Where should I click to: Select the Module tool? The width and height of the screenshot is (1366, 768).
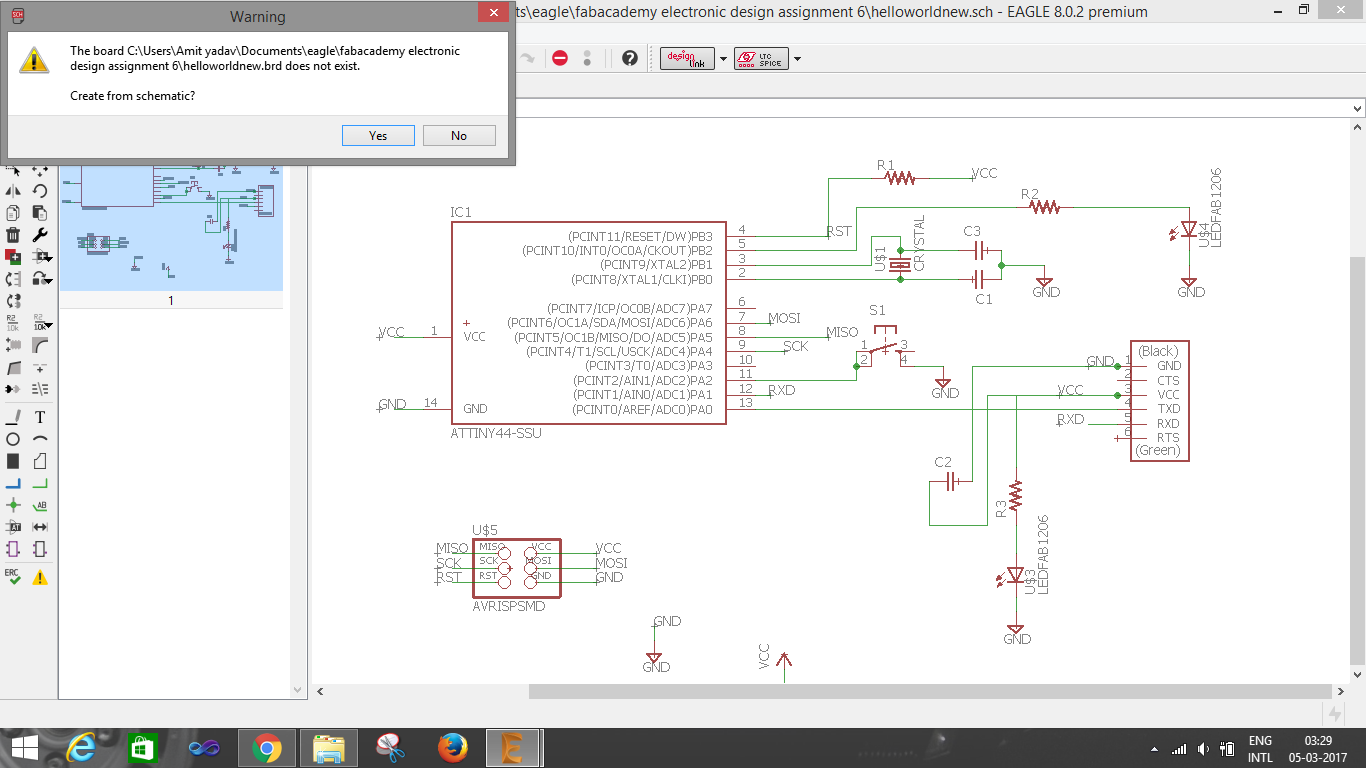click(x=13, y=549)
